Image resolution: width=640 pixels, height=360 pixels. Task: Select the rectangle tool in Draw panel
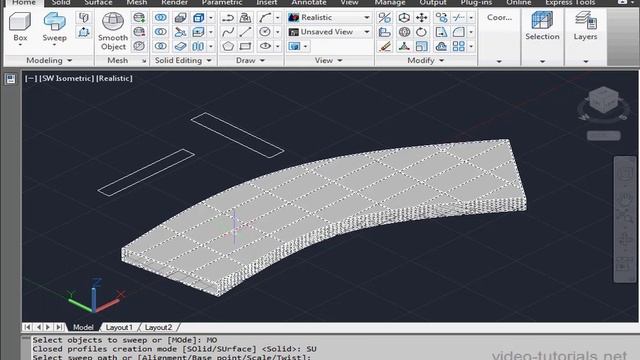tap(245, 46)
